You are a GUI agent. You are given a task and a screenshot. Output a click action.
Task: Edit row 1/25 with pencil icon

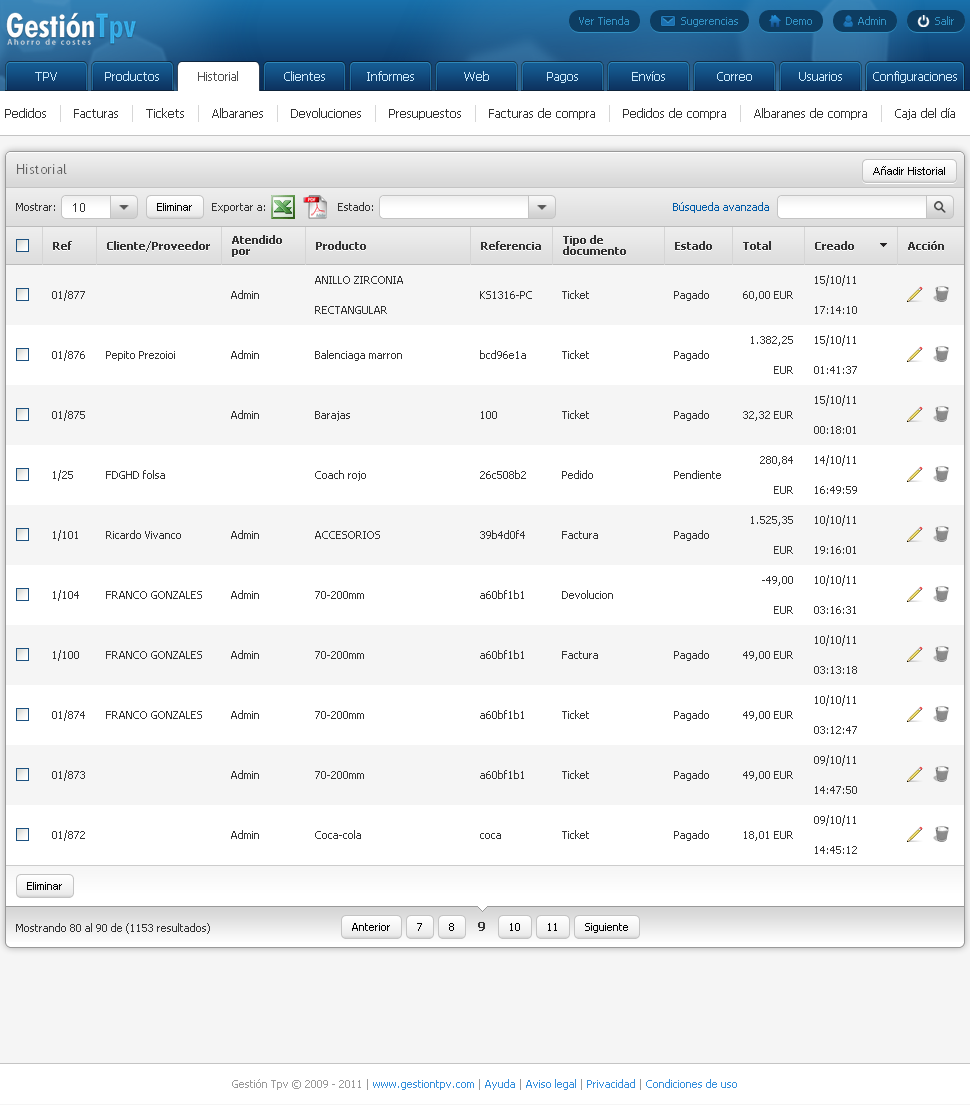click(914, 474)
